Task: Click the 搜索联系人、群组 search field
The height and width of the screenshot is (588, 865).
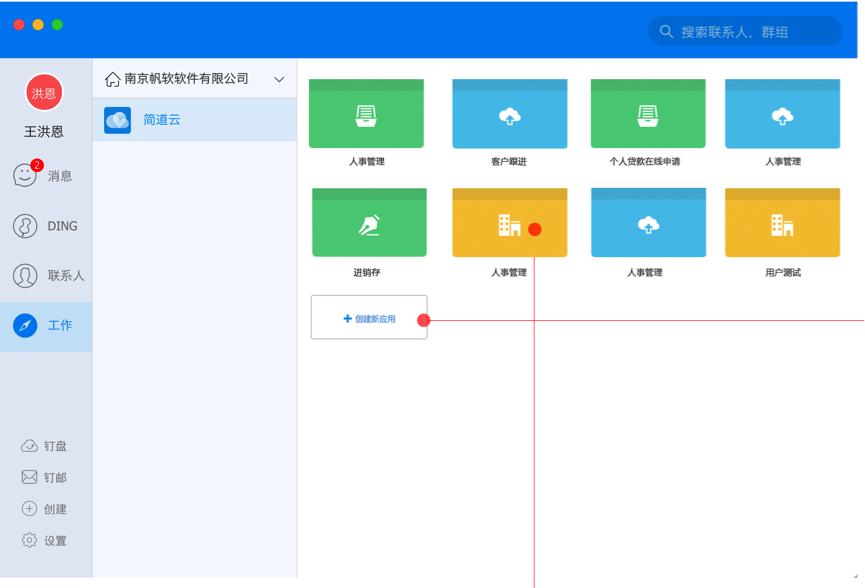Action: pos(745,31)
